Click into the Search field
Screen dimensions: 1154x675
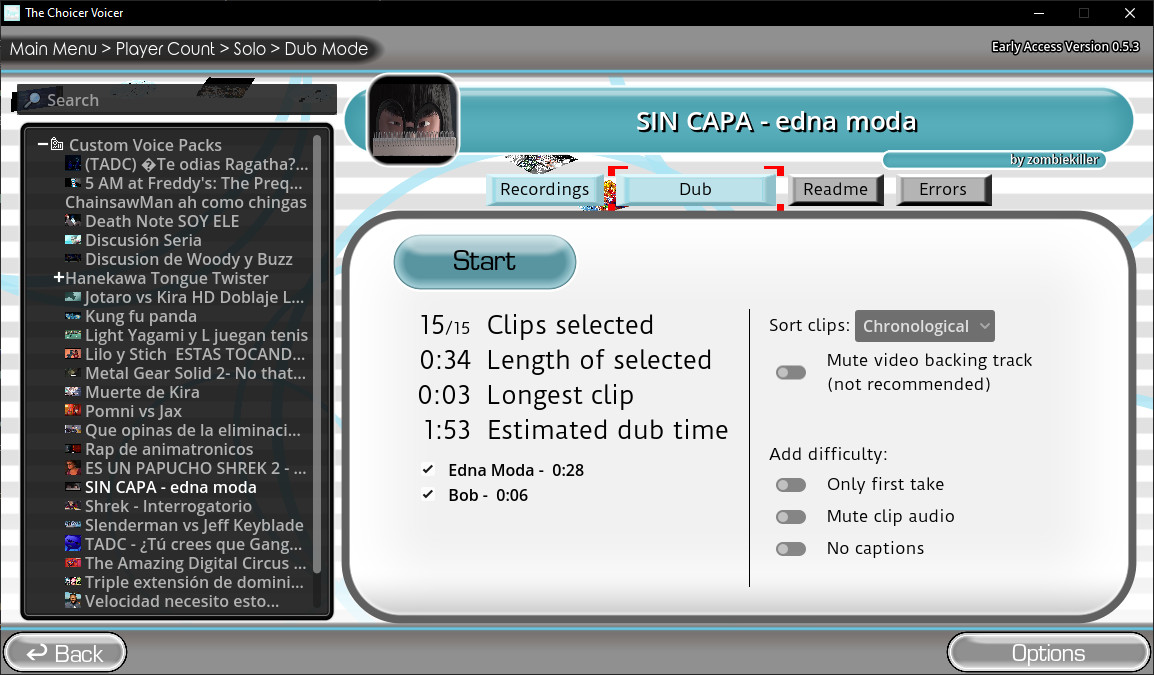pyautogui.click(x=177, y=100)
